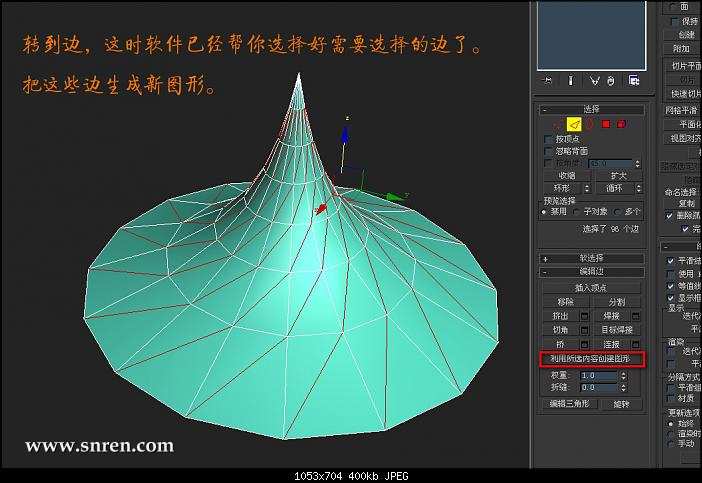Click the 收缩 (Shrink) button
The image size is (702, 483).
(567, 176)
